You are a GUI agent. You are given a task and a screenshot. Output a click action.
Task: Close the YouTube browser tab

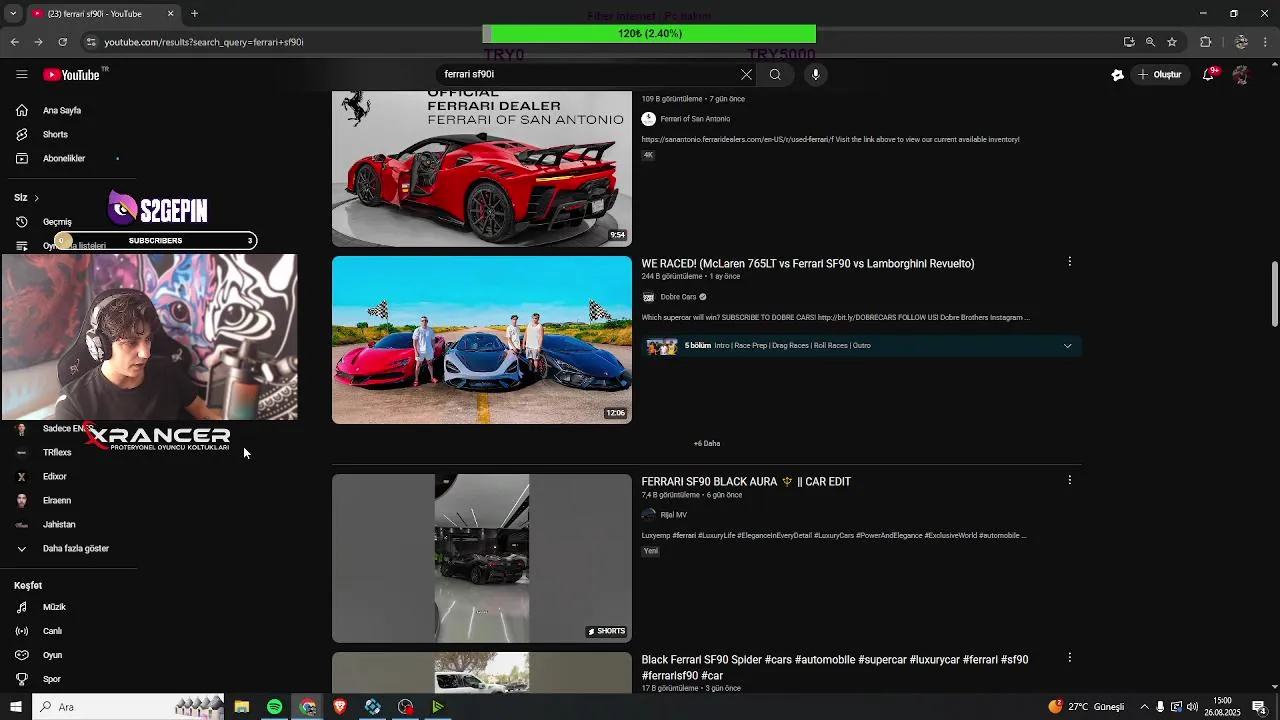click(170, 14)
